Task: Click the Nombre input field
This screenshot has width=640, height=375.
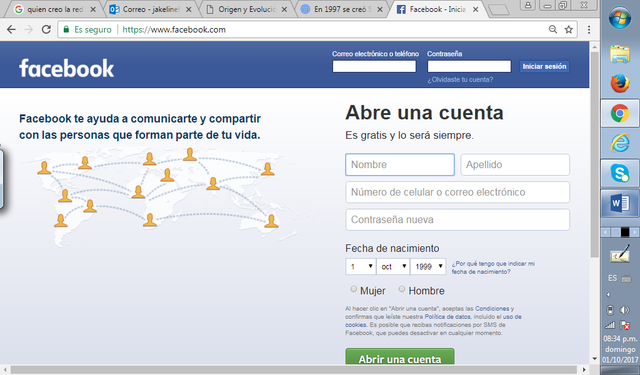Action: tap(400, 164)
